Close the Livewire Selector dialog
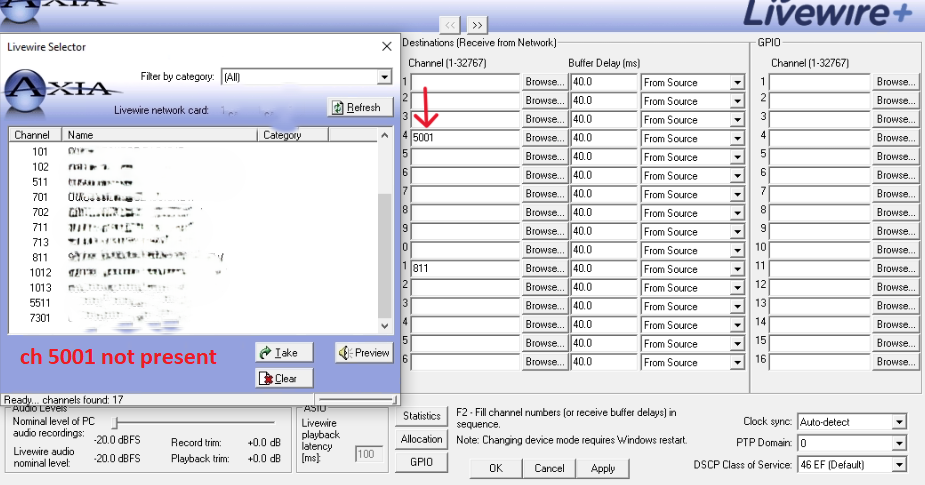This screenshot has height=485, width=925. click(x=386, y=47)
